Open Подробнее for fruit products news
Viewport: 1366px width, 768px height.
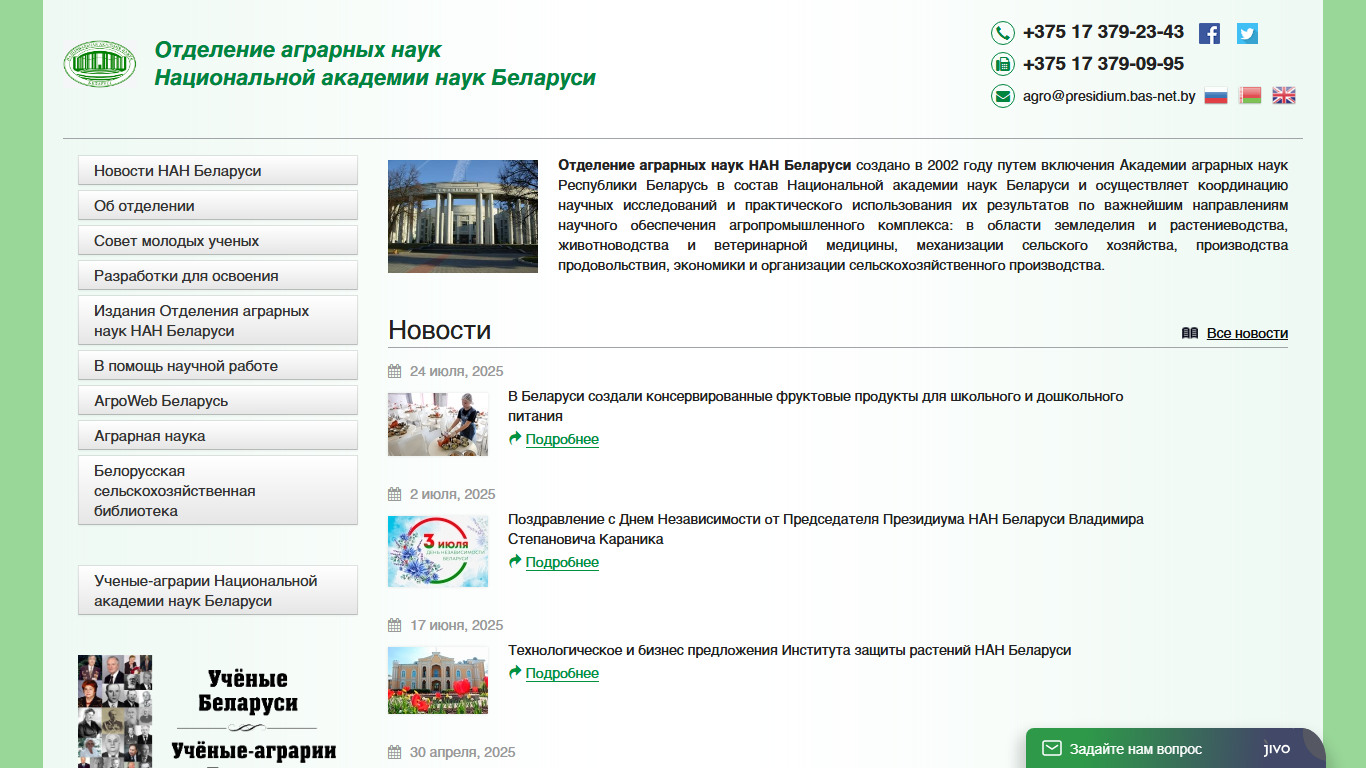pos(562,439)
